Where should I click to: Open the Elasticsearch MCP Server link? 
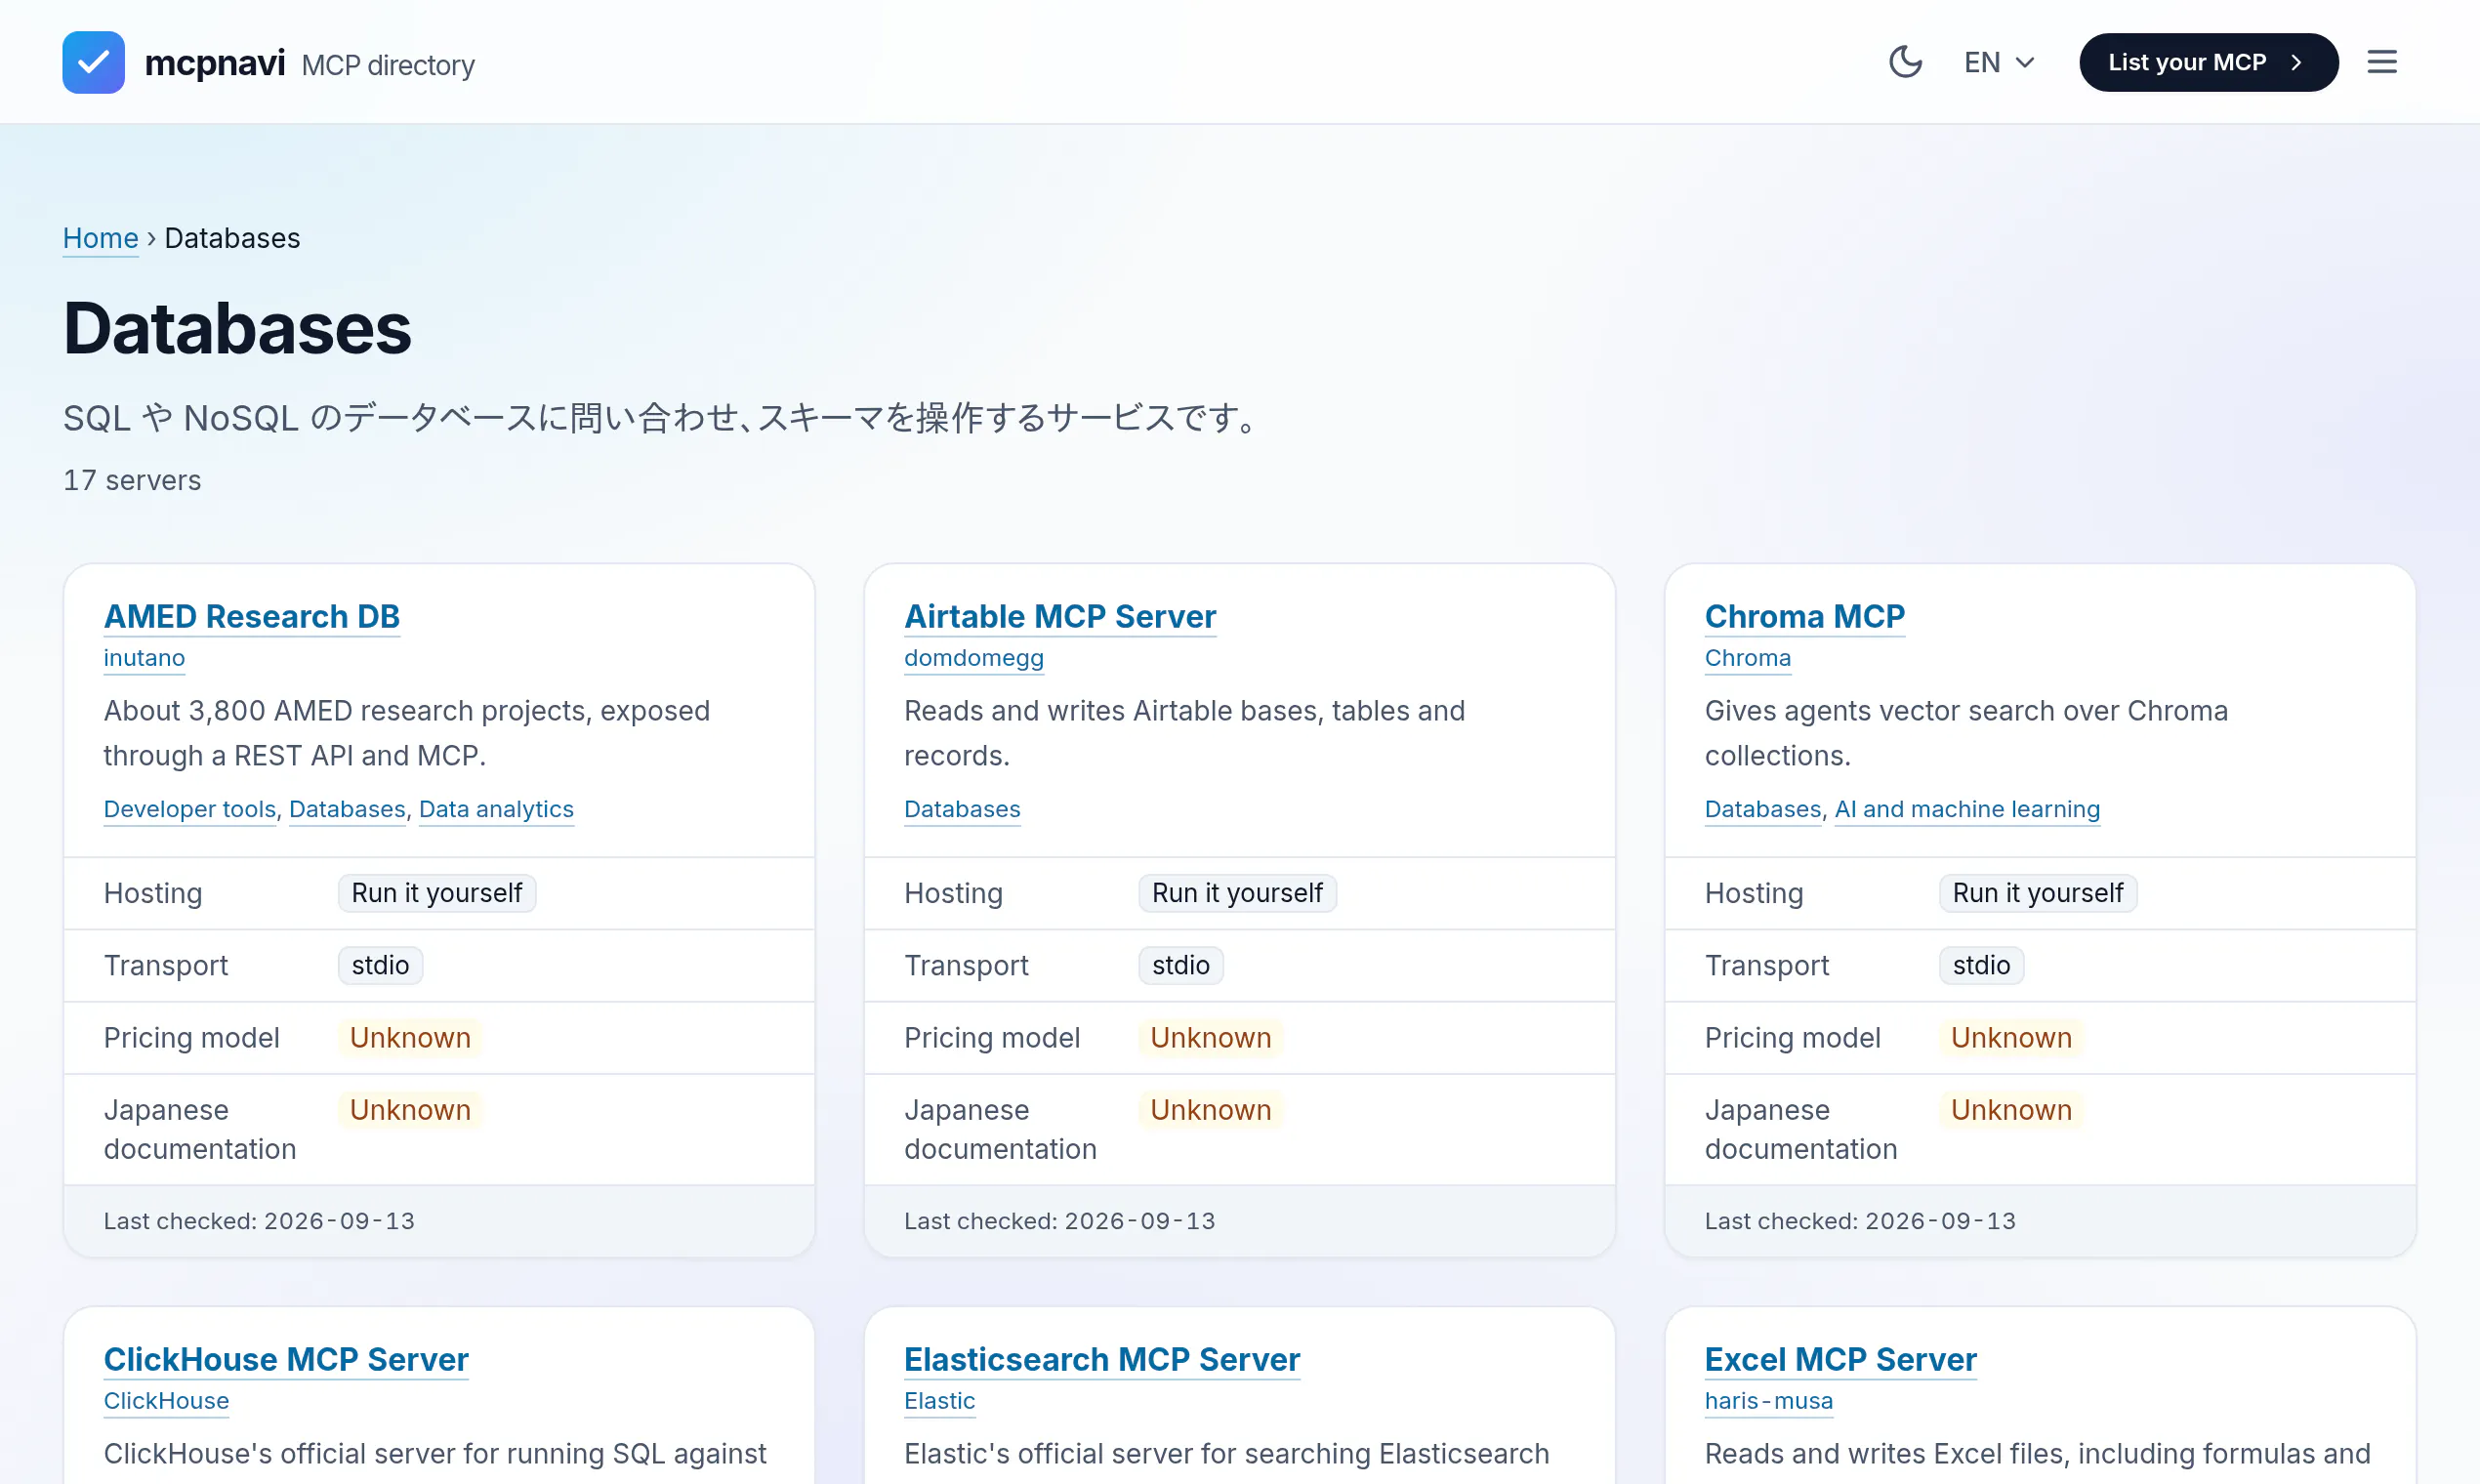[1102, 1359]
